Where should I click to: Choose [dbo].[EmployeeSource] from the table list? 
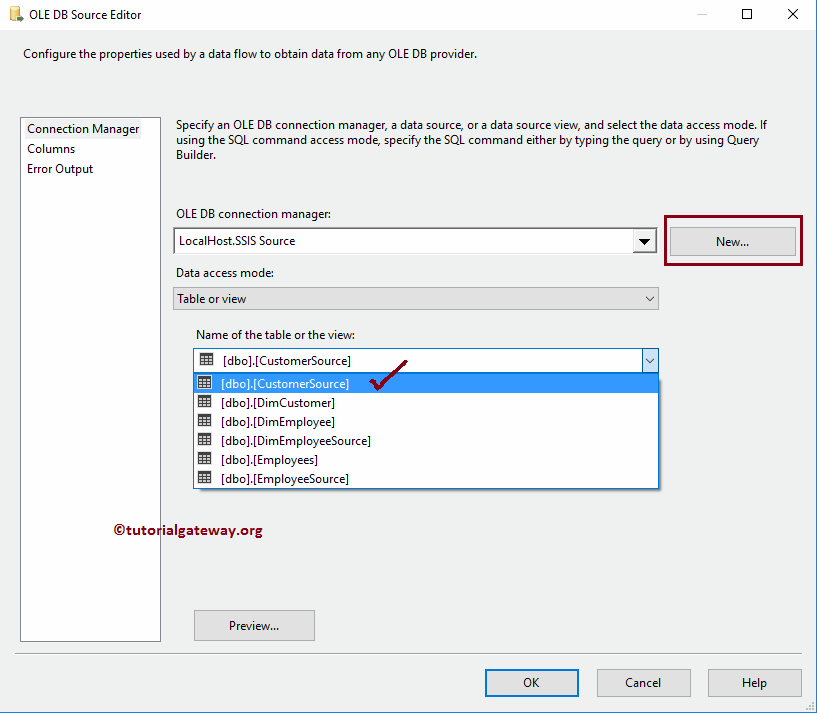click(285, 479)
